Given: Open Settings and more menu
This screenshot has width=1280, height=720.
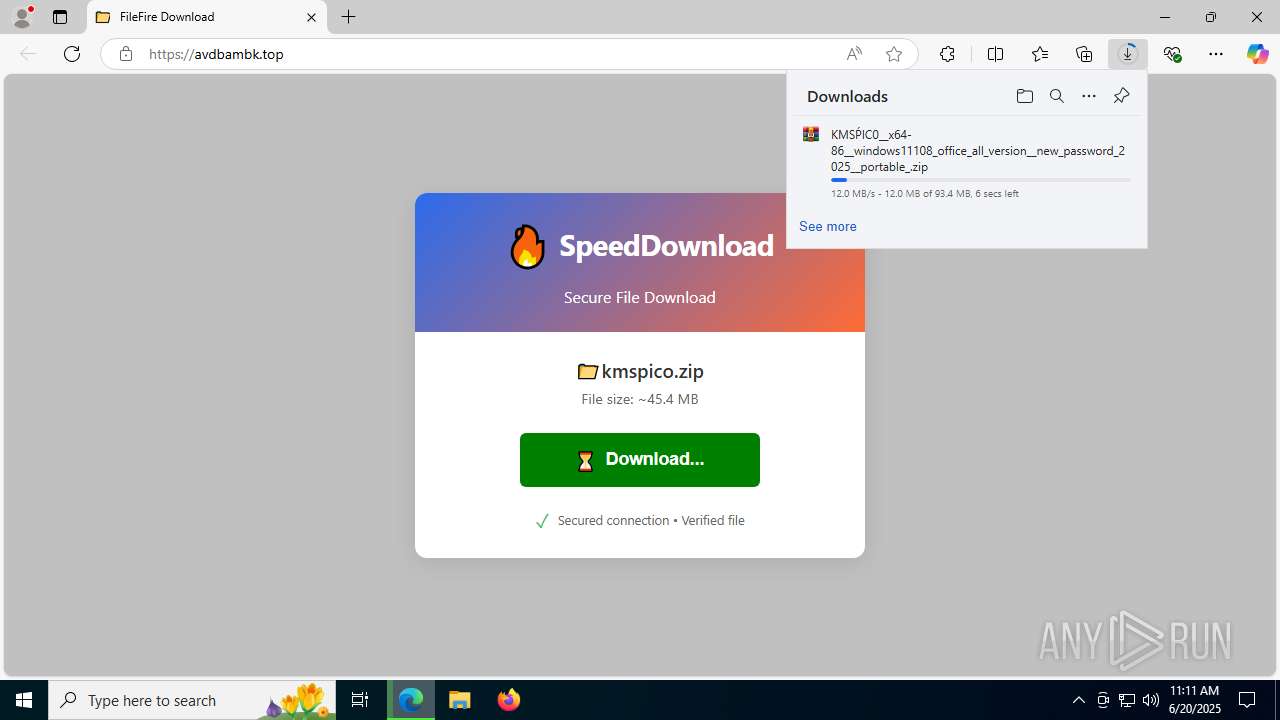Looking at the screenshot, I should (1216, 54).
